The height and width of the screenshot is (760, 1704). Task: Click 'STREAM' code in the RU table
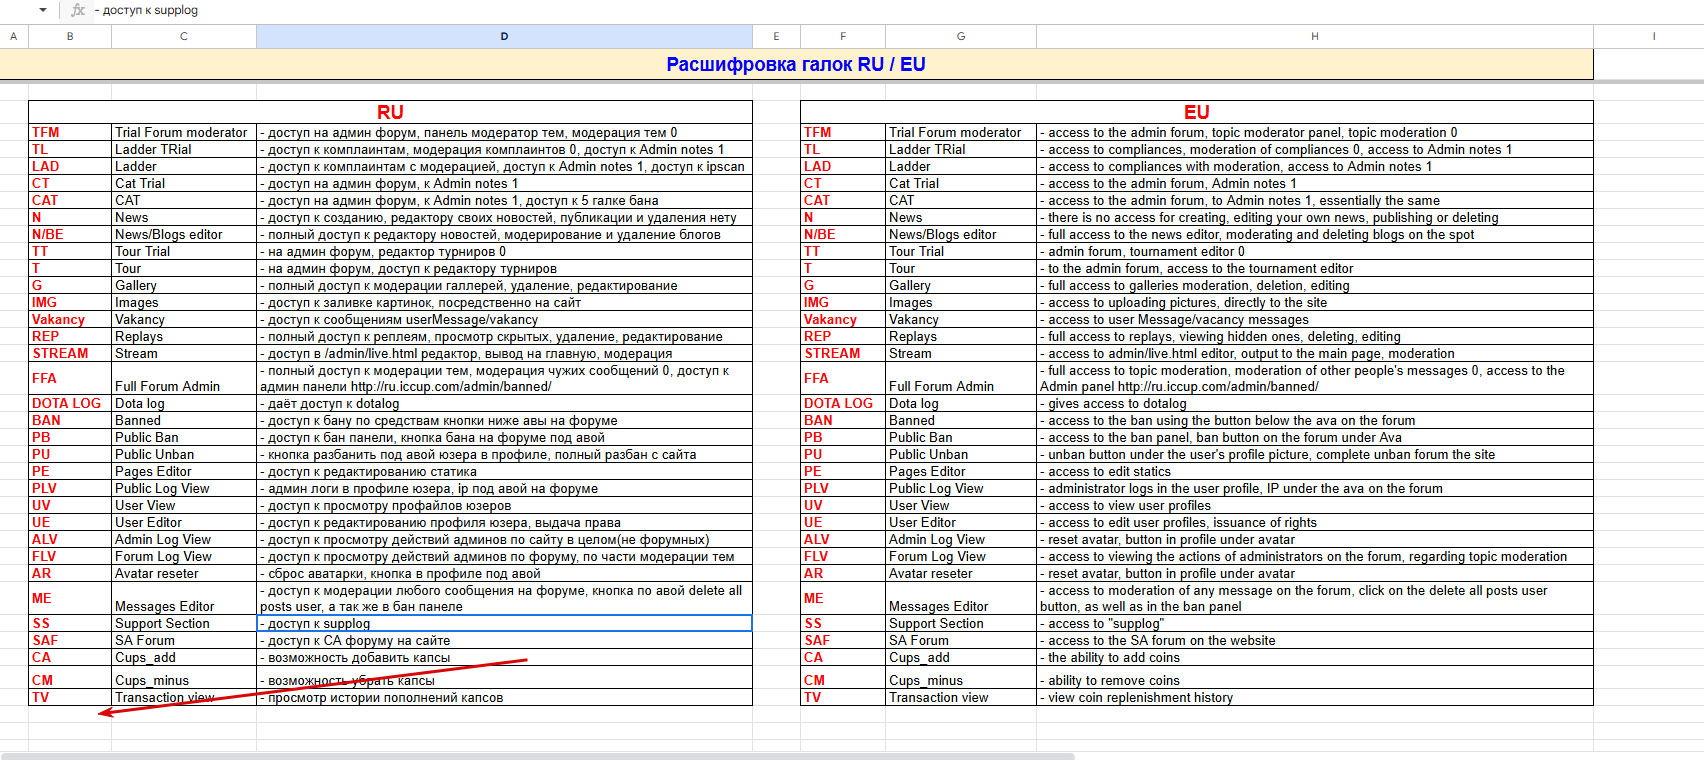pos(60,353)
